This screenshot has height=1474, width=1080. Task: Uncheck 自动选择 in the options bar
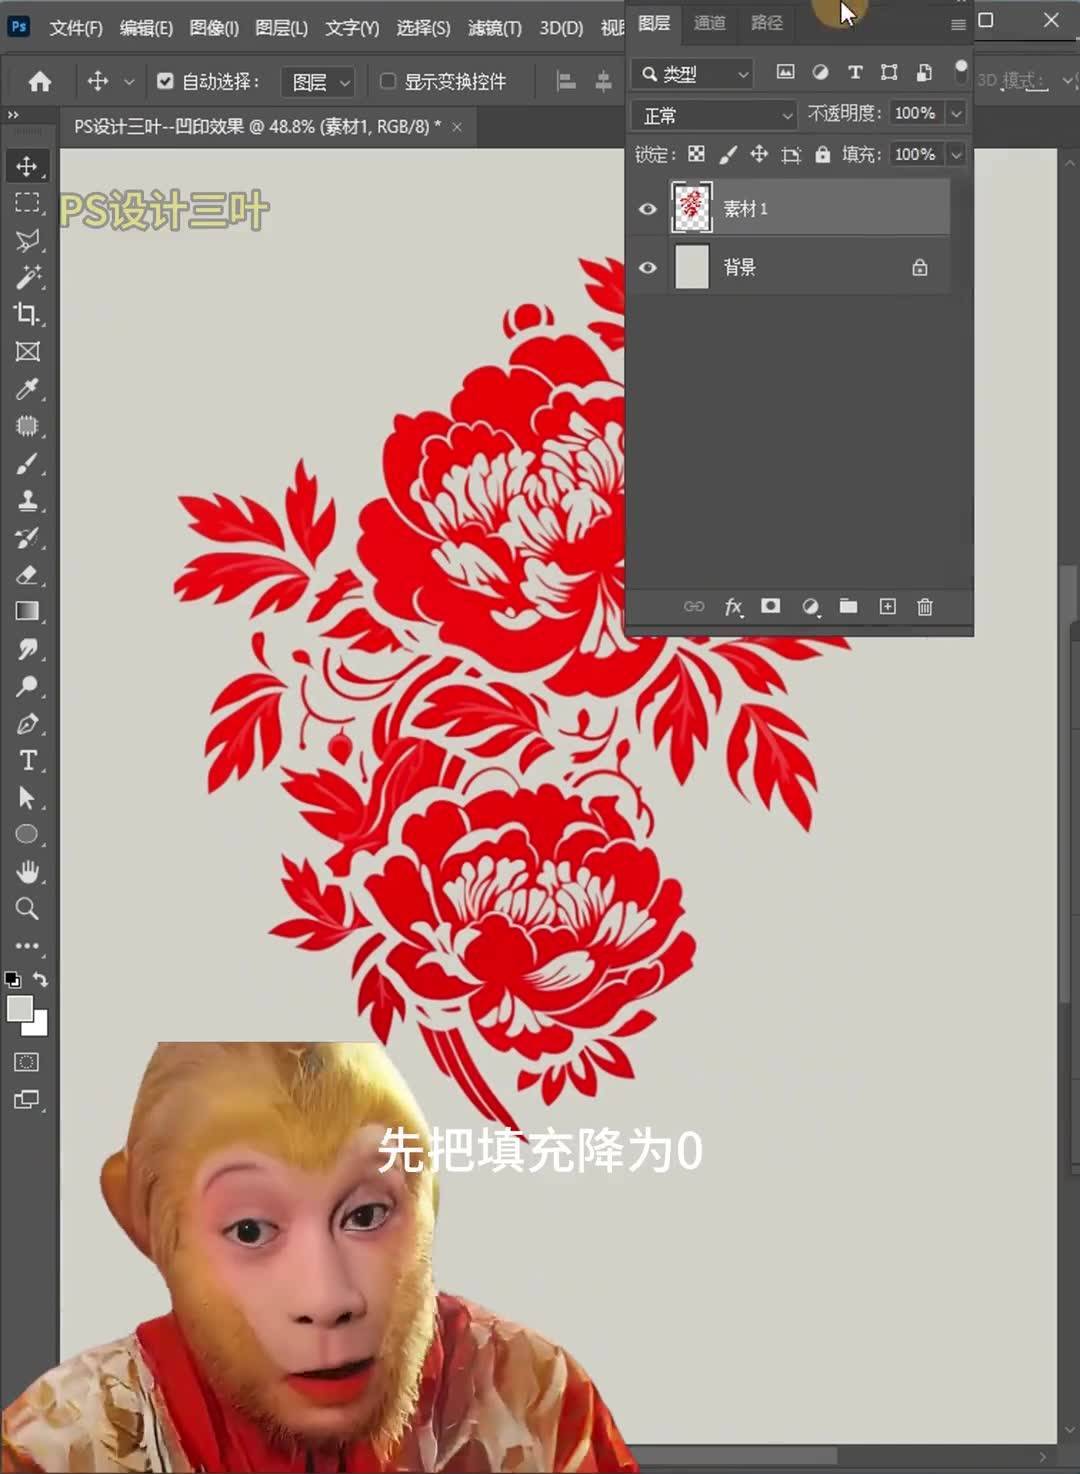coord(166,81)
